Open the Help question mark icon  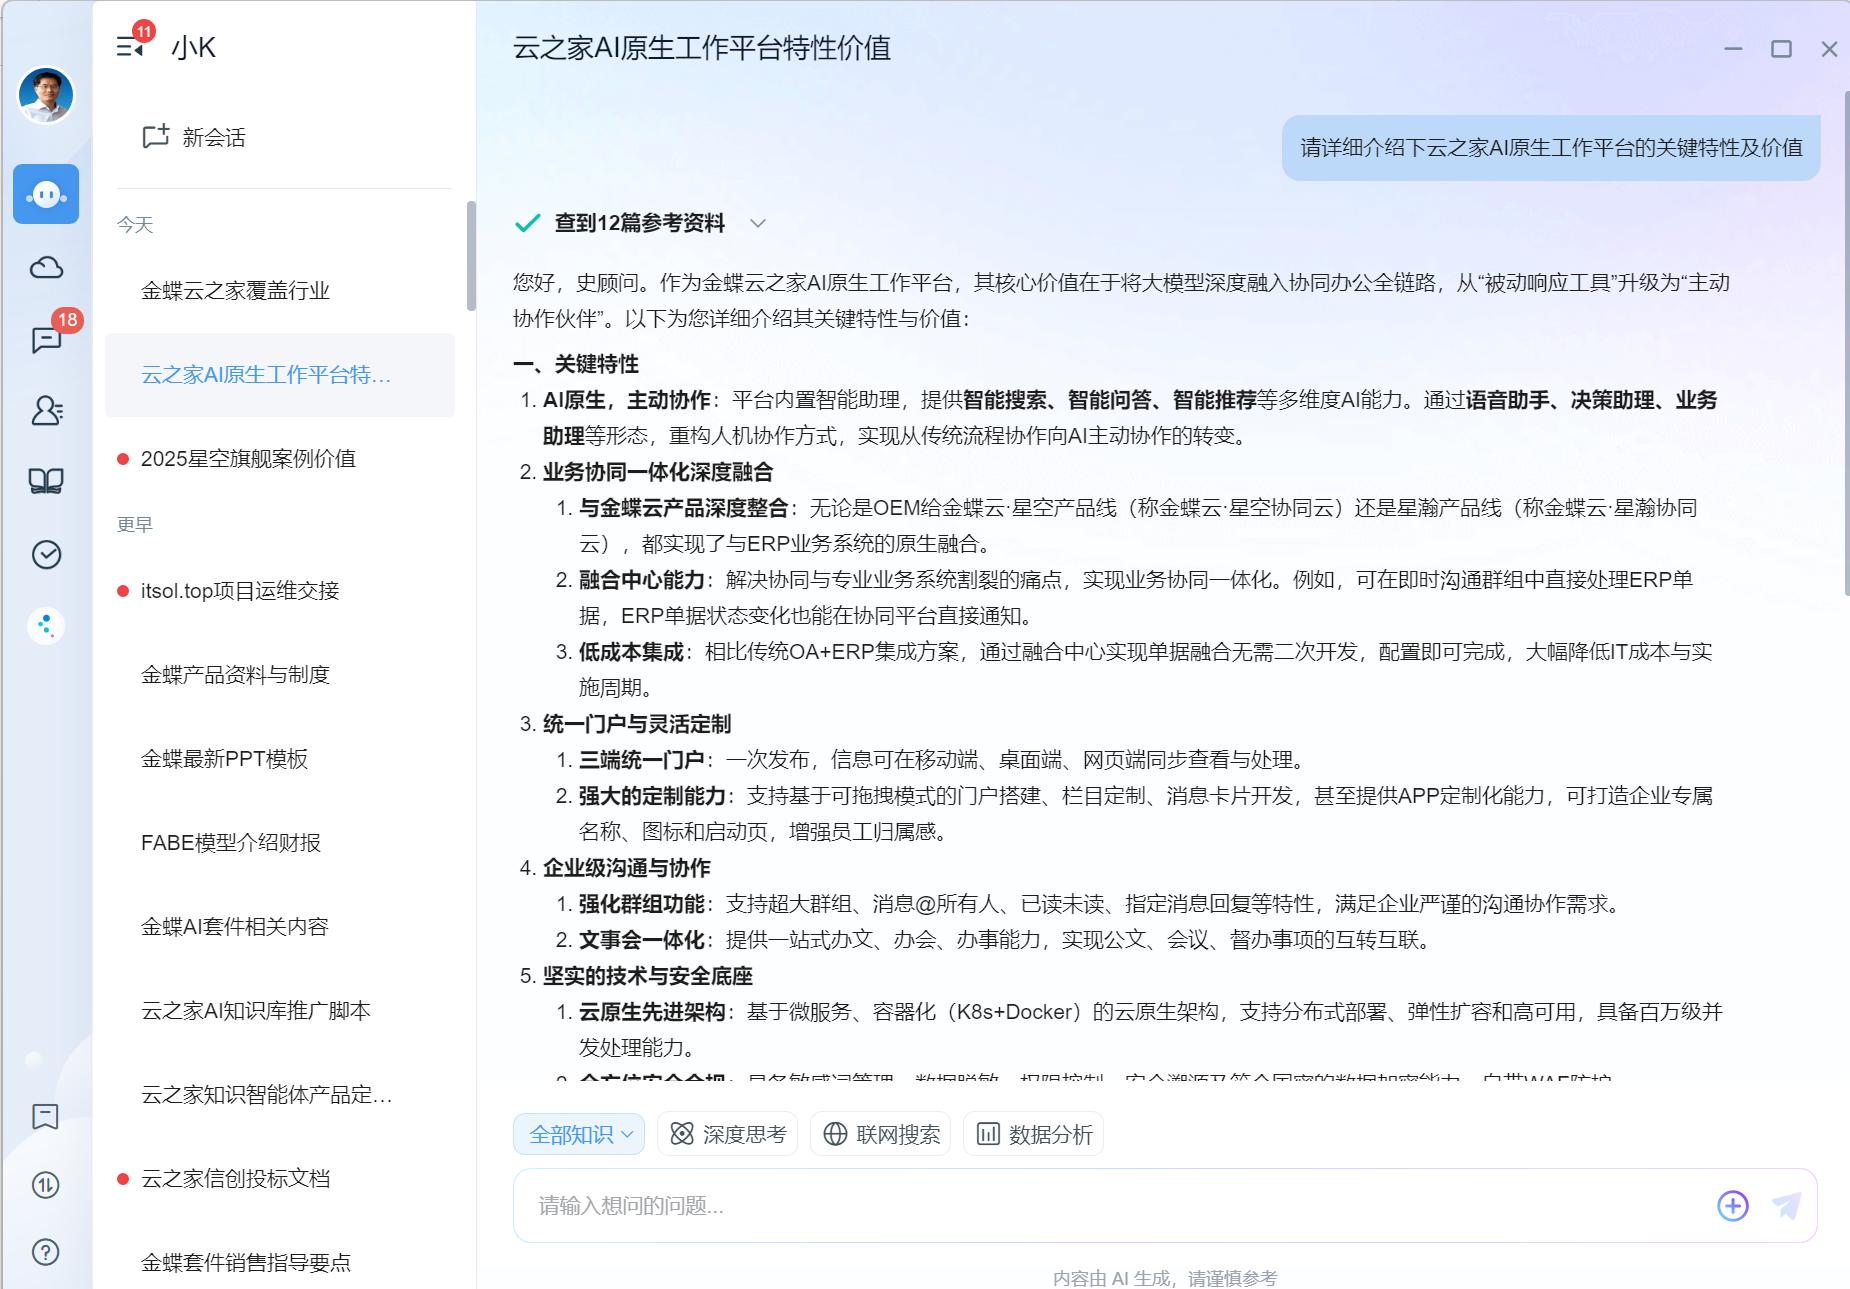click(x=46, y=1251)
